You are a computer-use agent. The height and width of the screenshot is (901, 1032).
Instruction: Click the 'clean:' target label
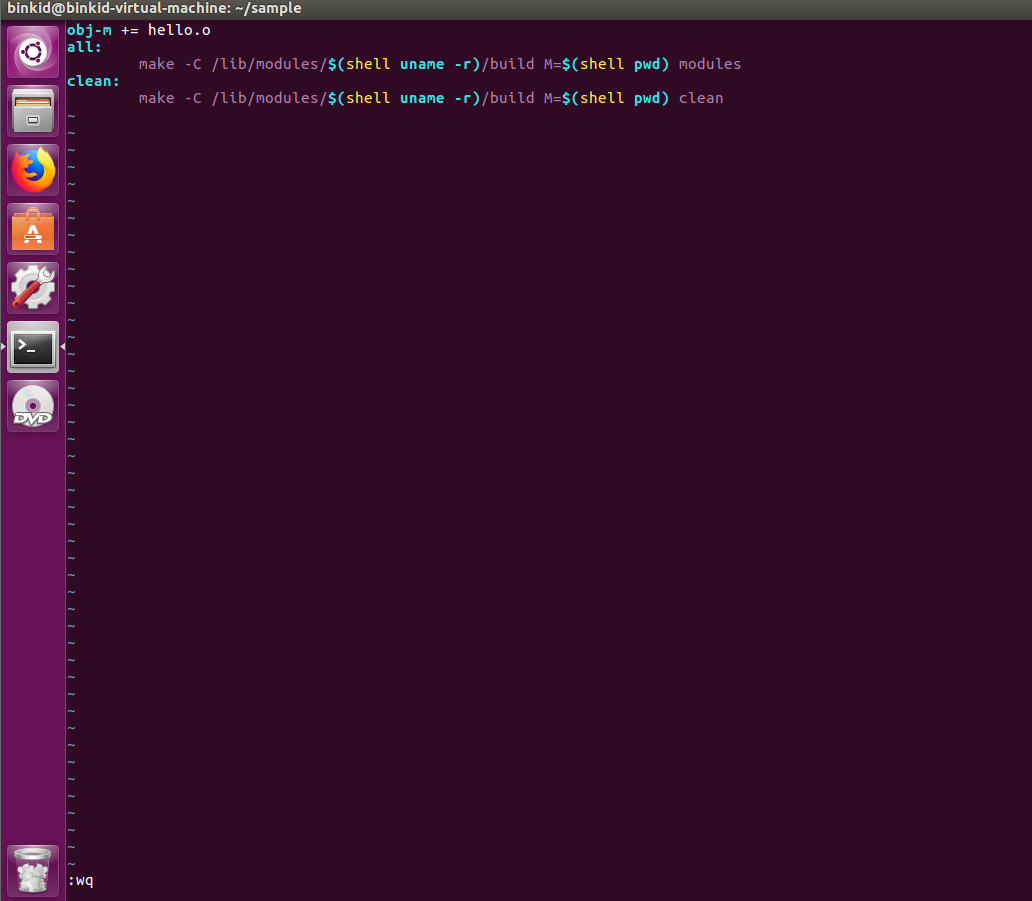(x=93, y=81)
